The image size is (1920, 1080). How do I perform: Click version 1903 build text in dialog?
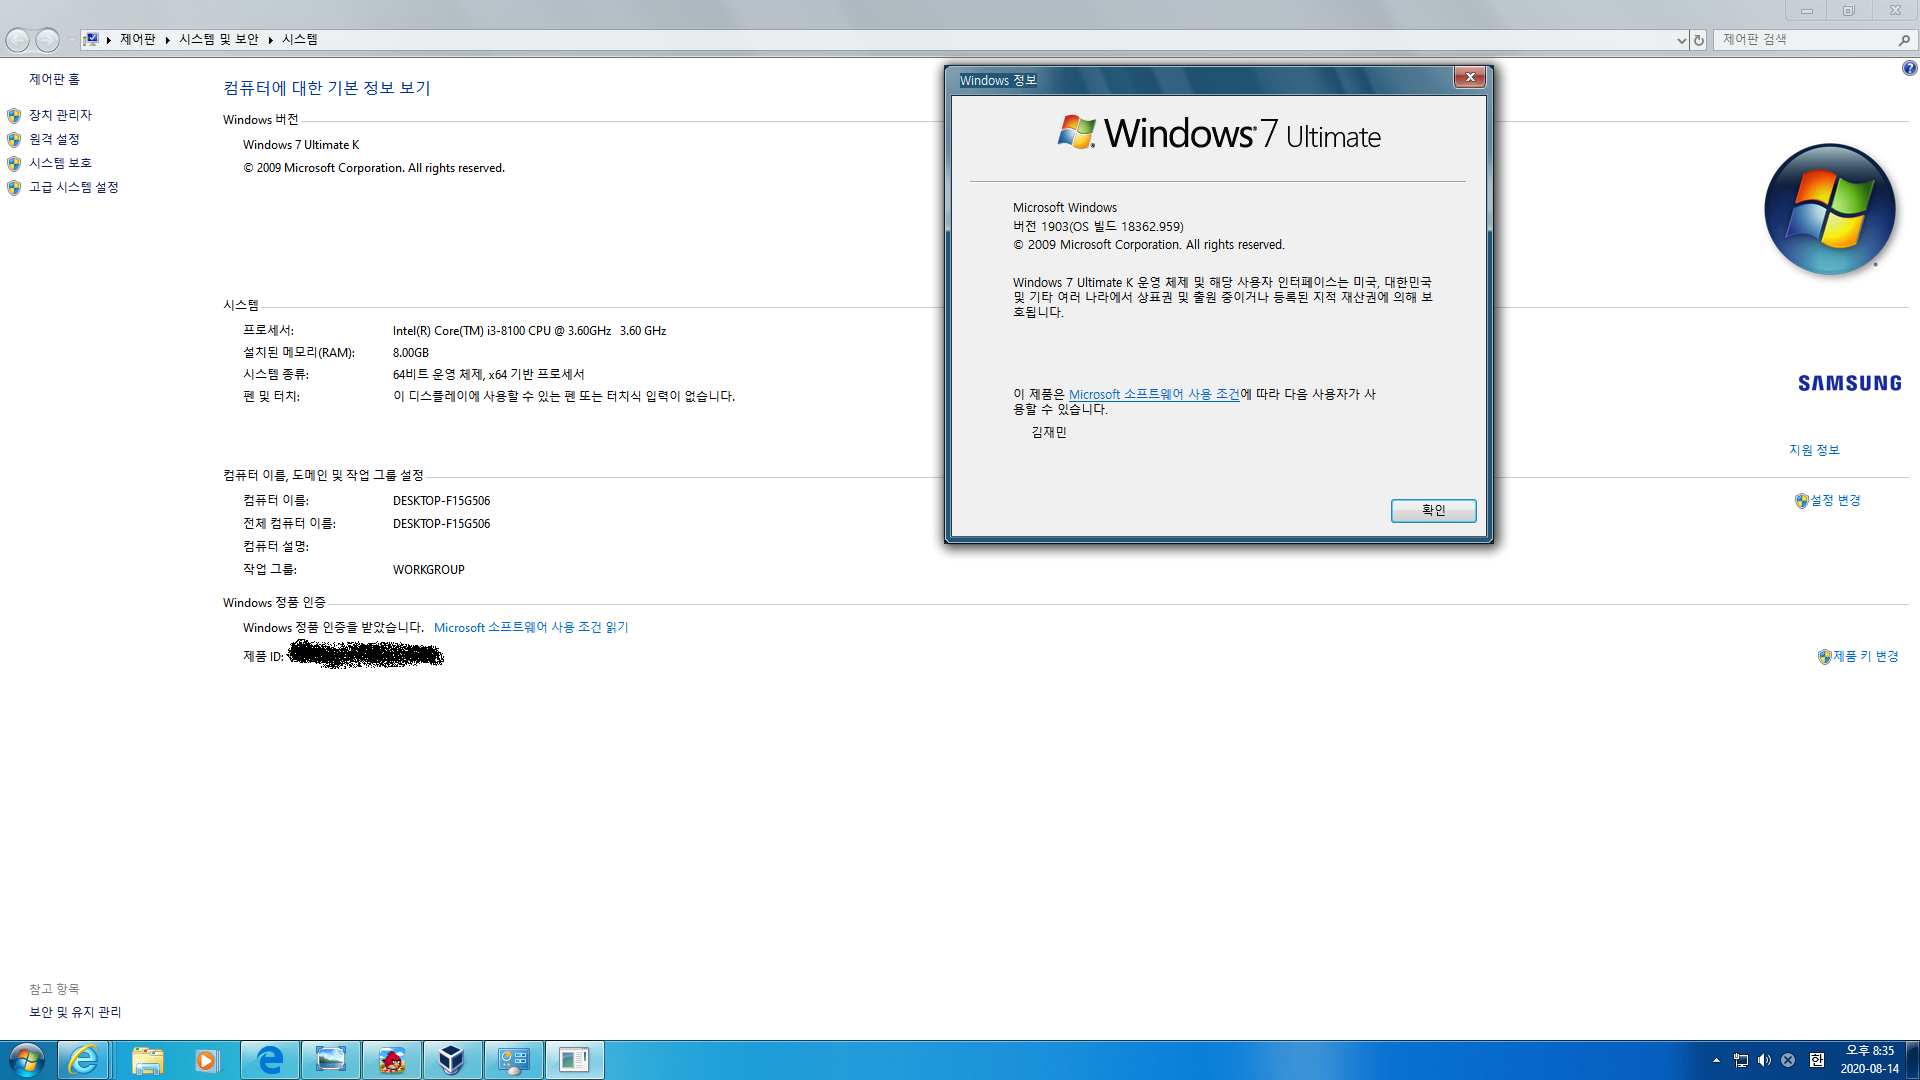click(1098, 227)
